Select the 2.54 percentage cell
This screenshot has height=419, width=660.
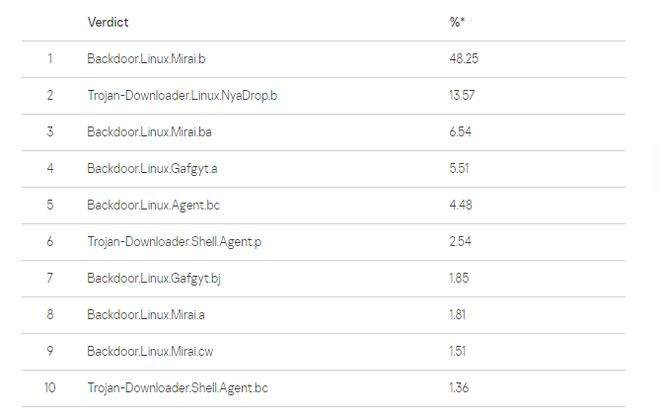pyautogui.click(x=460, y=241)
